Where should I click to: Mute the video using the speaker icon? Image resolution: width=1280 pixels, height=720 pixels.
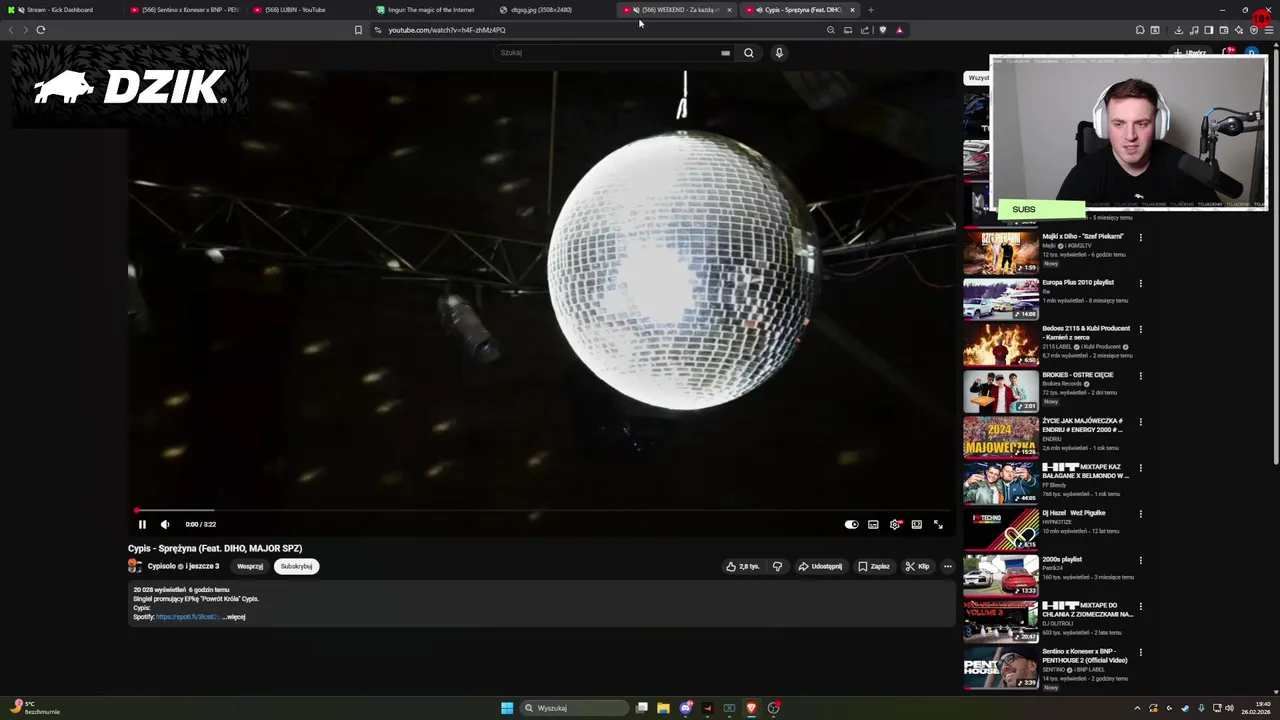tap(165, 524)
